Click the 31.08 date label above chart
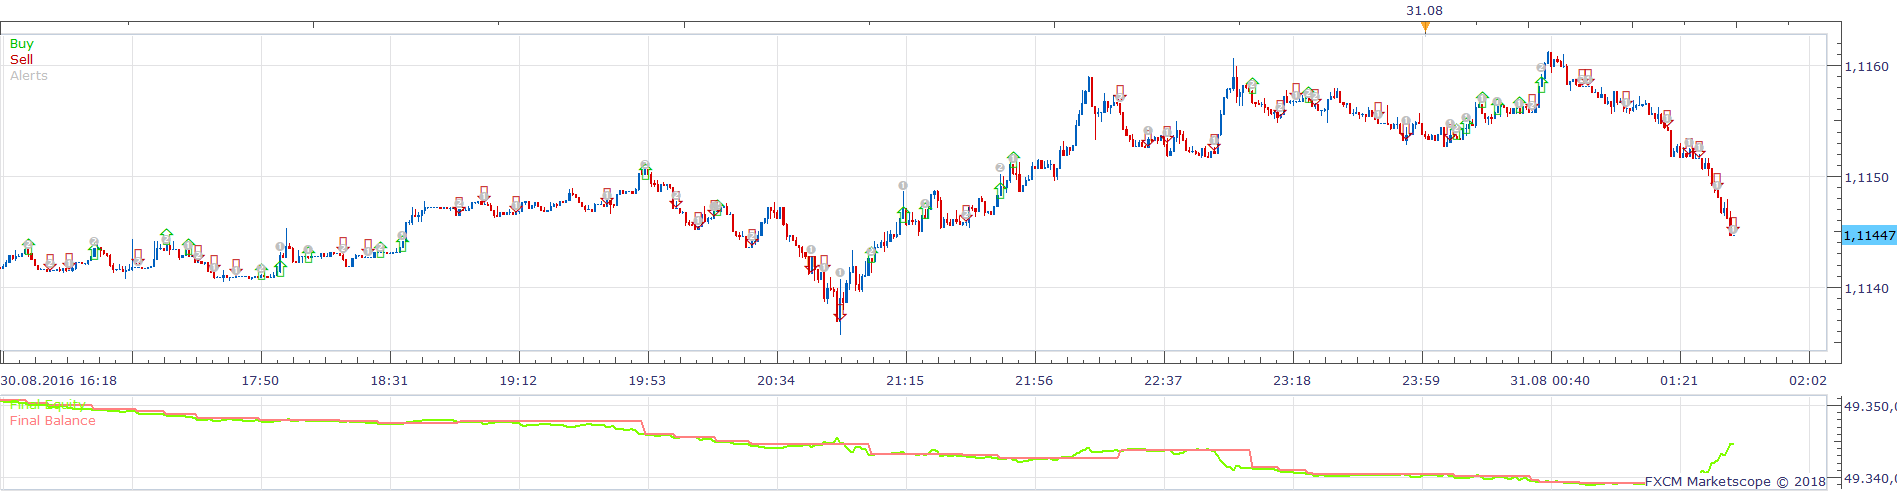This screenshot has width=1899, height=491. click(1425, 11)
